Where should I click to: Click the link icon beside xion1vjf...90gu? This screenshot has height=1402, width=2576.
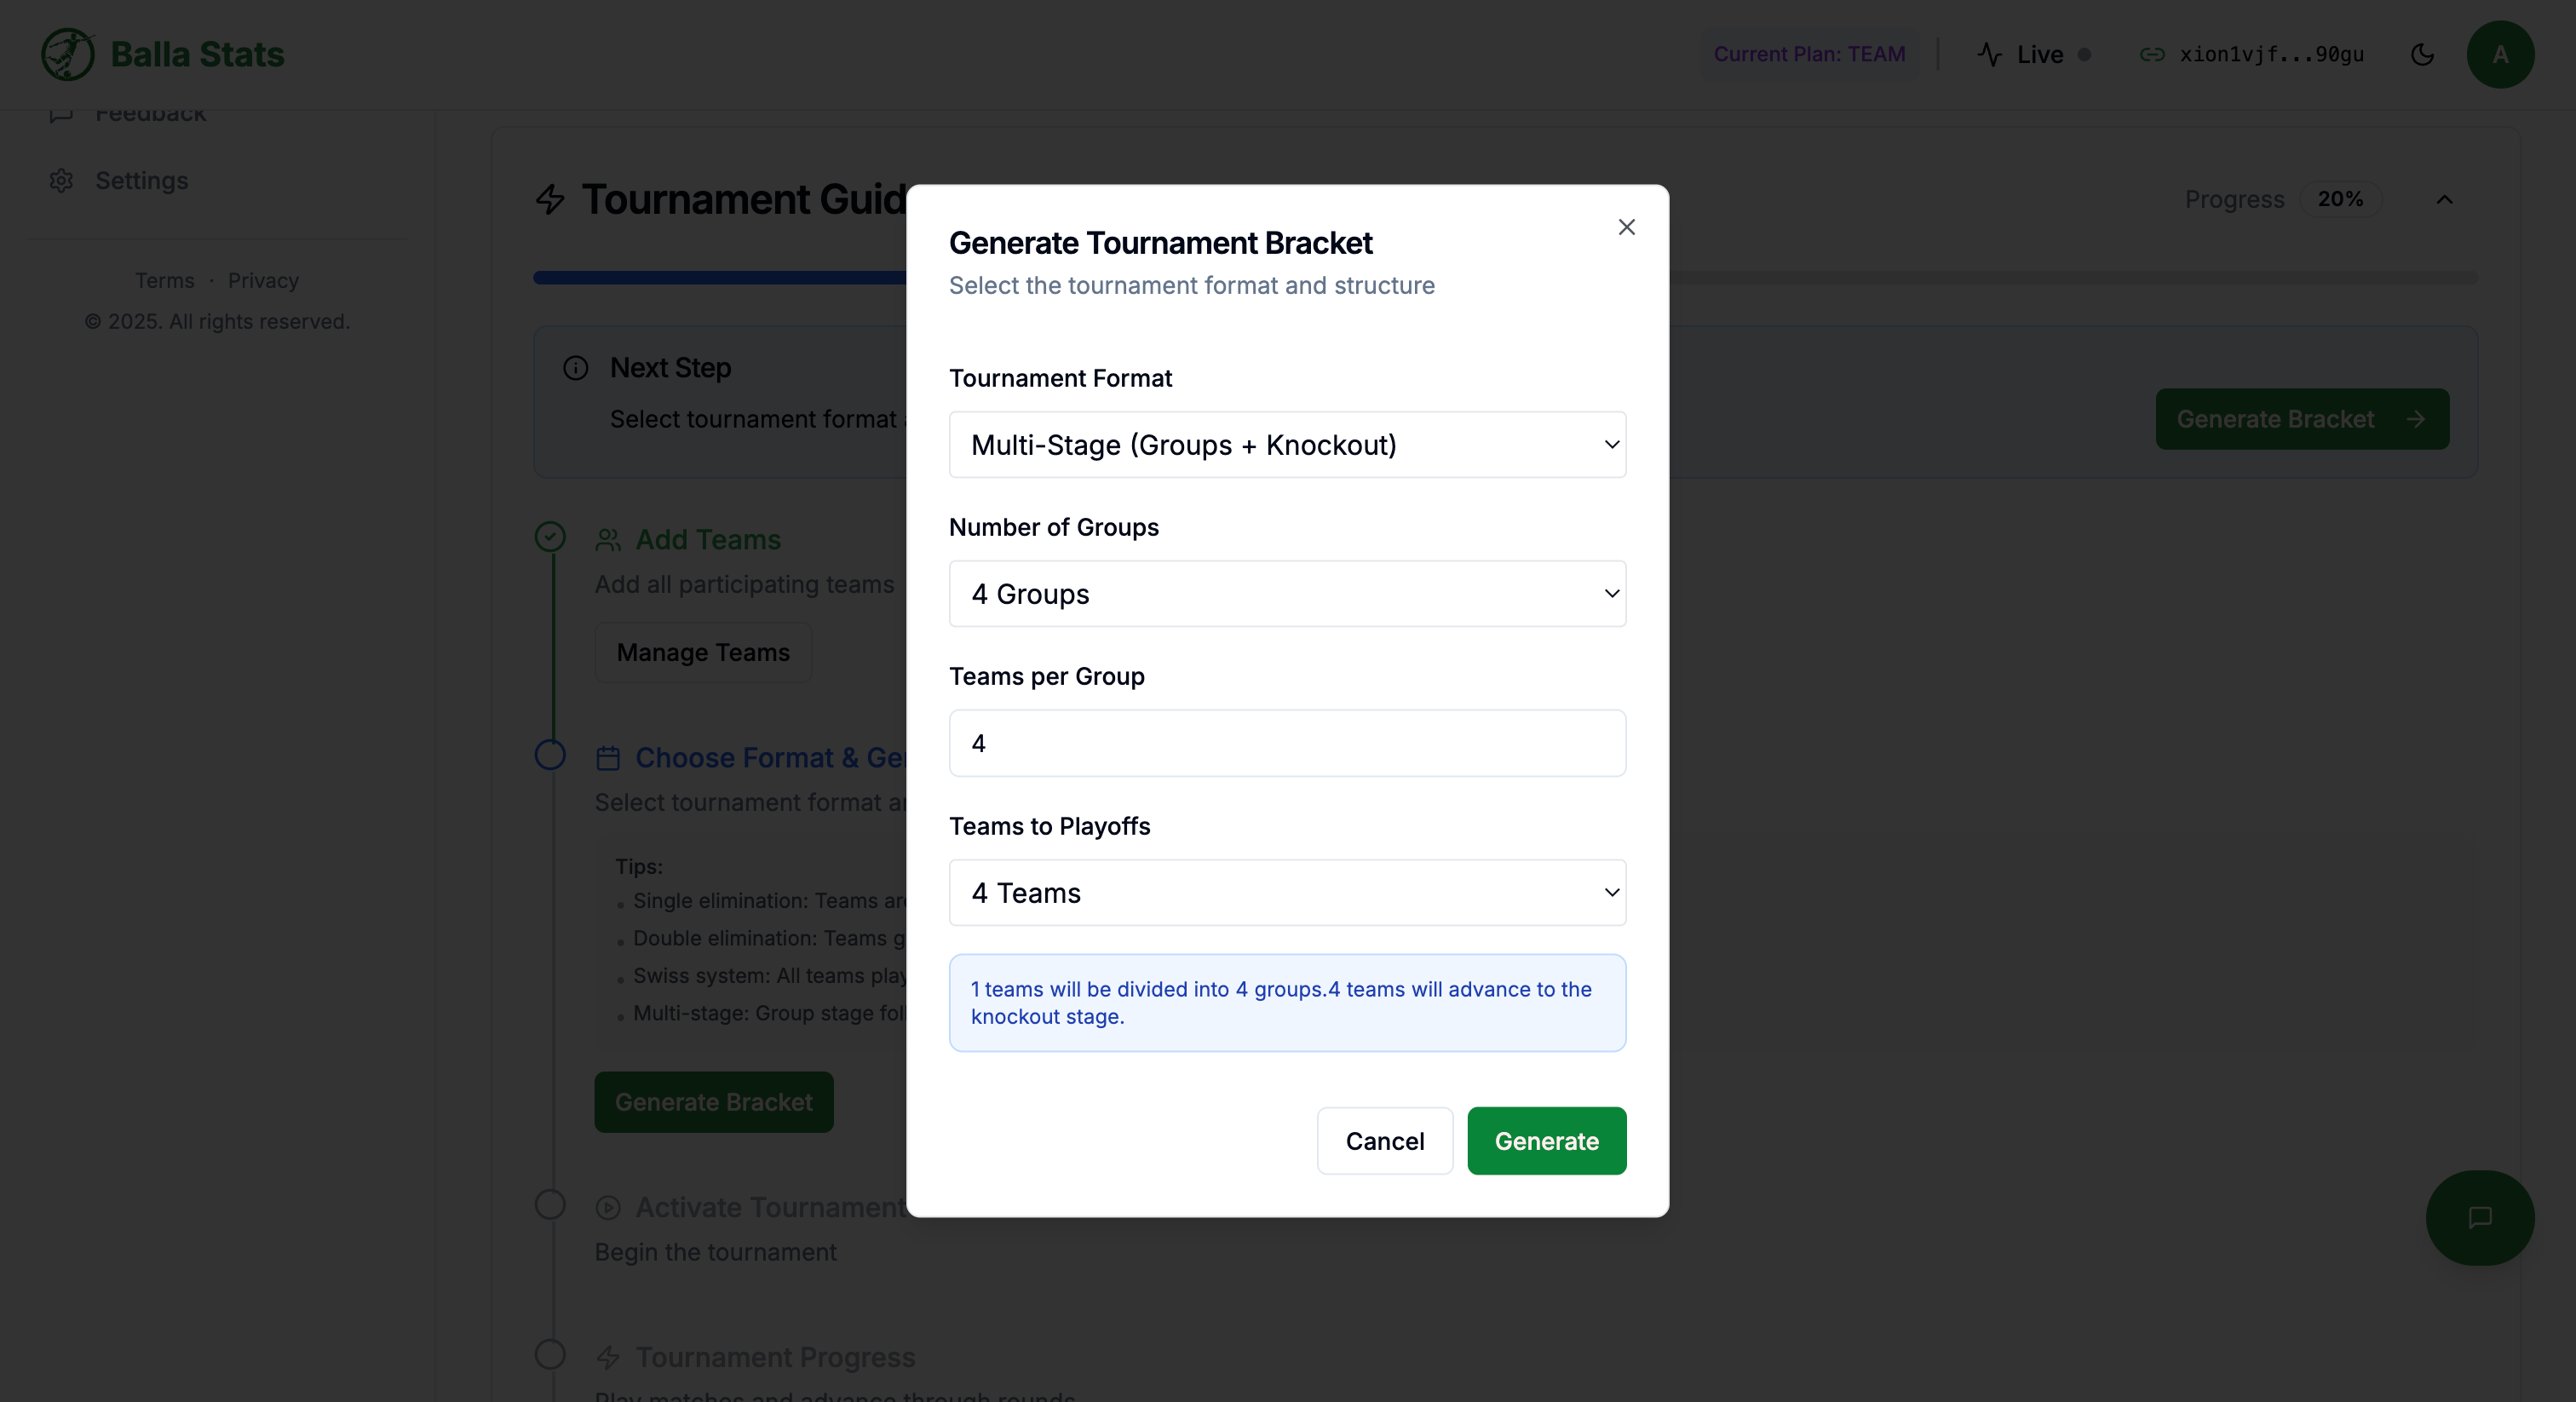2153,55
